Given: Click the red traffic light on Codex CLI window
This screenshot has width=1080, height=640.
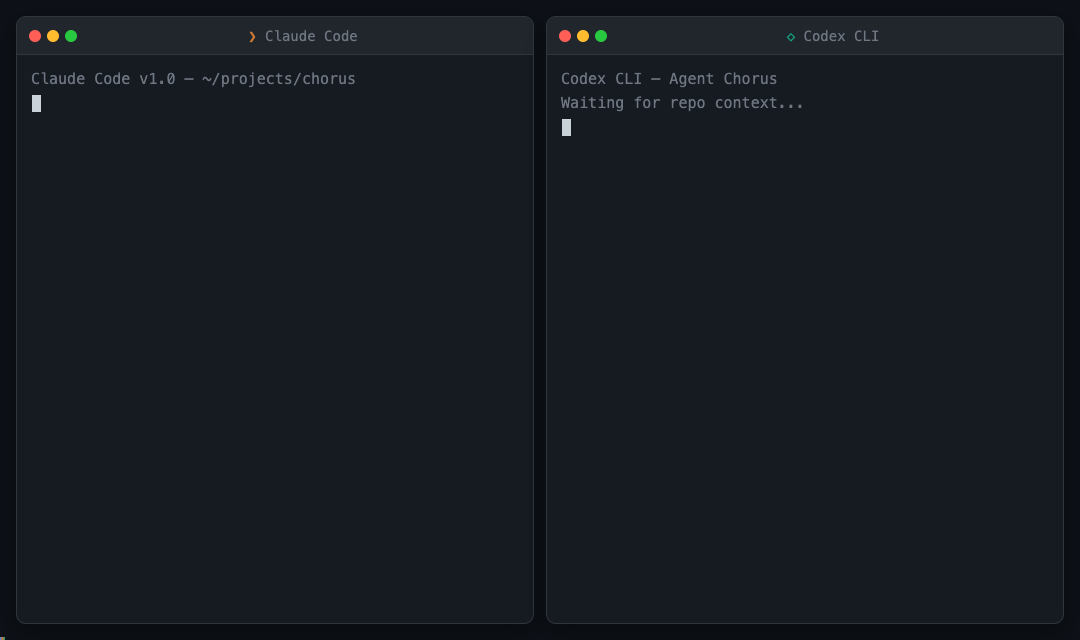Looking at the screenshot, I should (564, 35).
